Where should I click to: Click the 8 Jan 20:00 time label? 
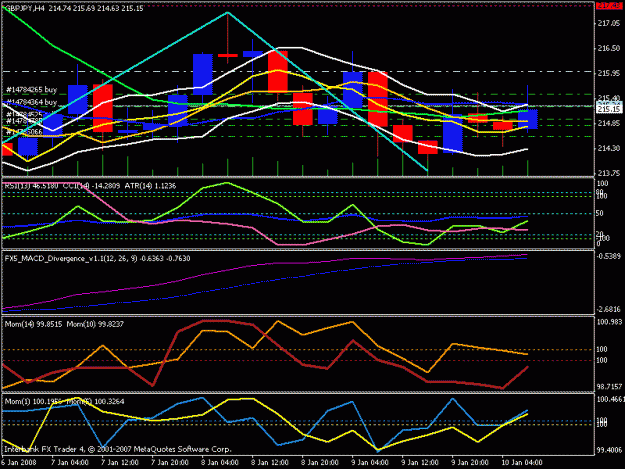[x=319, y=463]
